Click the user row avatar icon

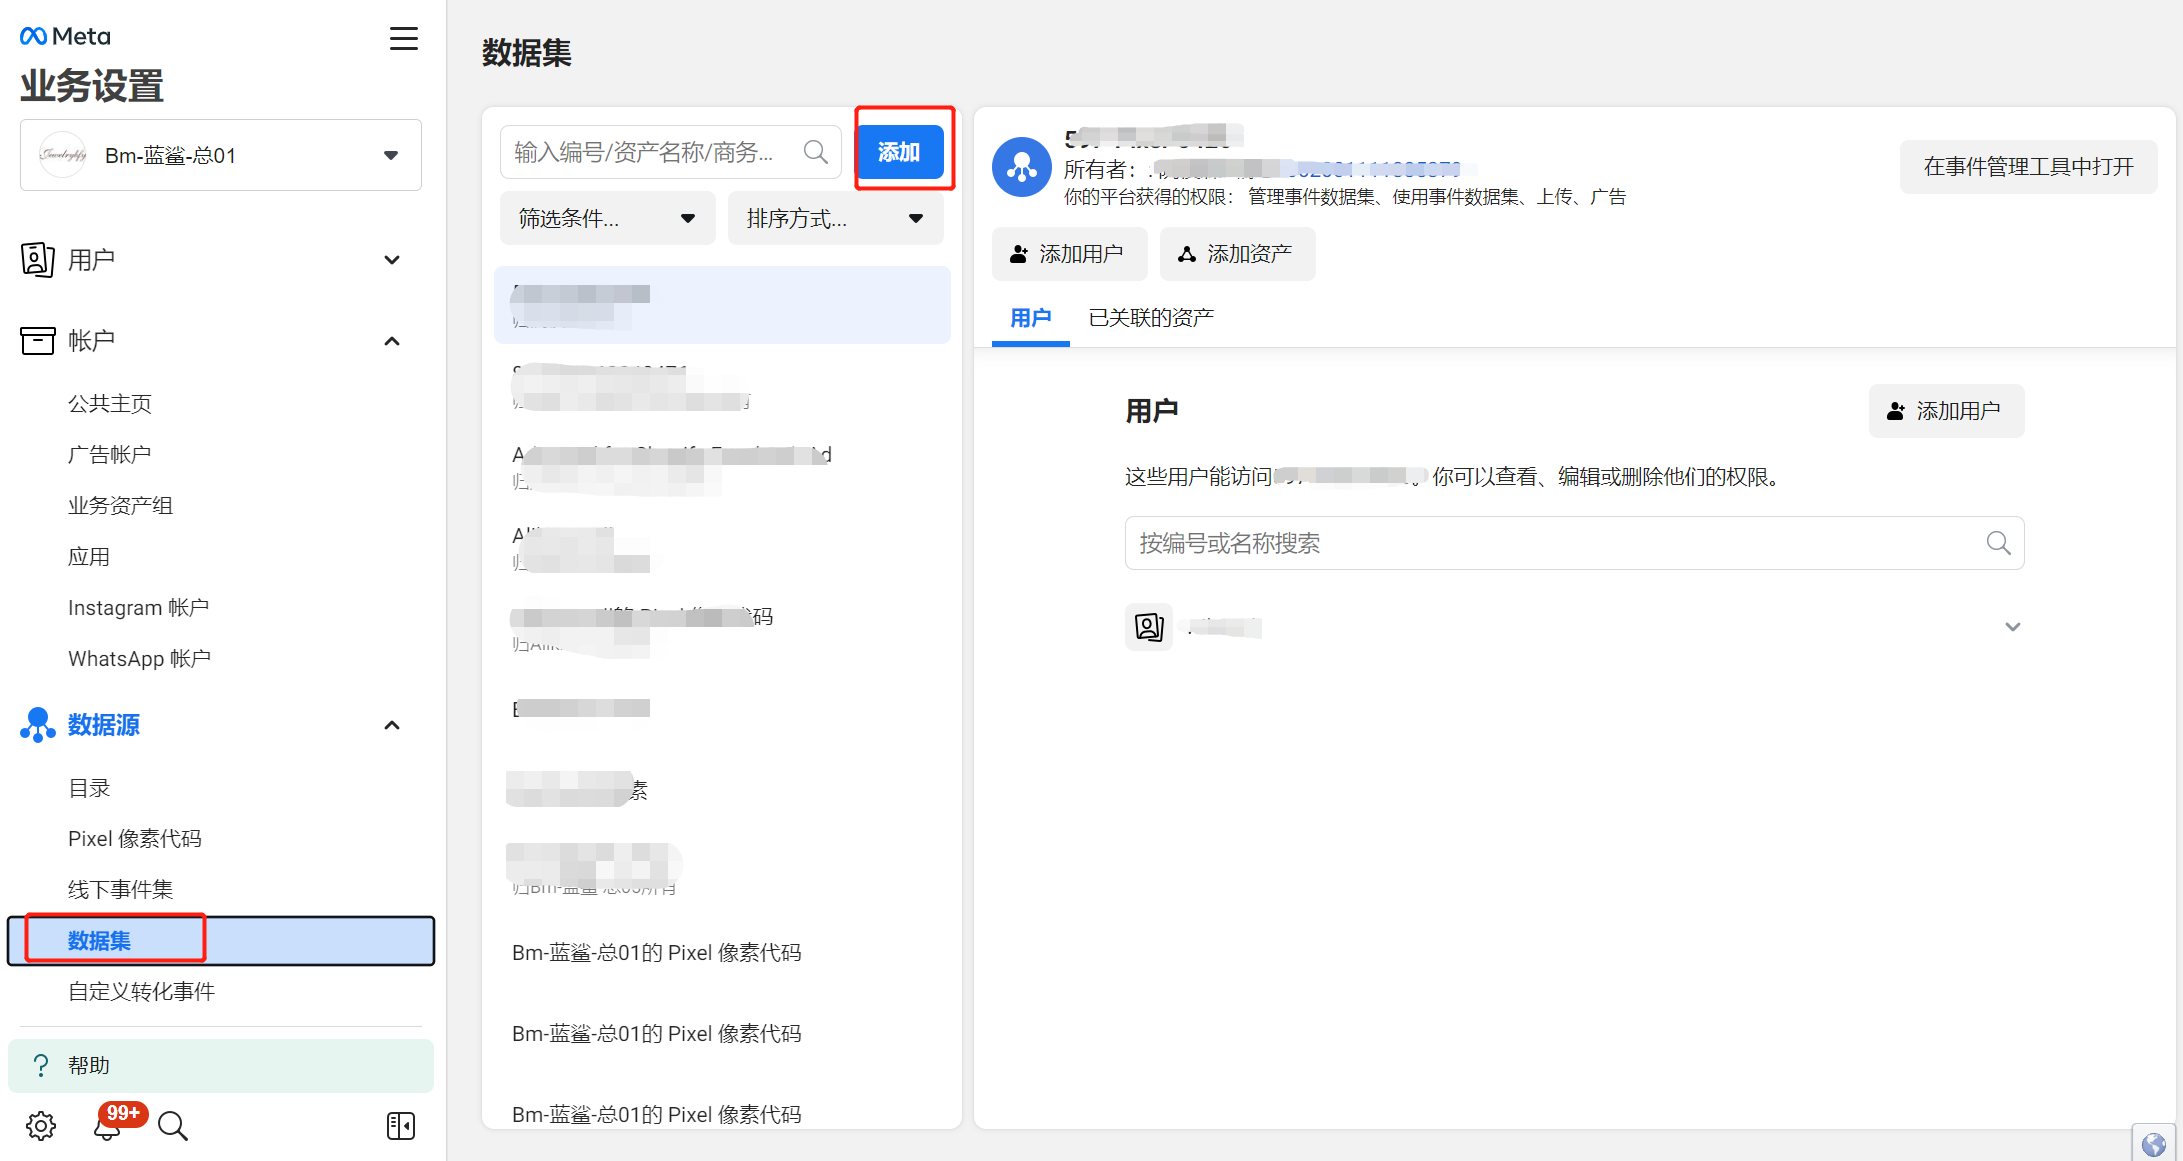[1149, 627]
